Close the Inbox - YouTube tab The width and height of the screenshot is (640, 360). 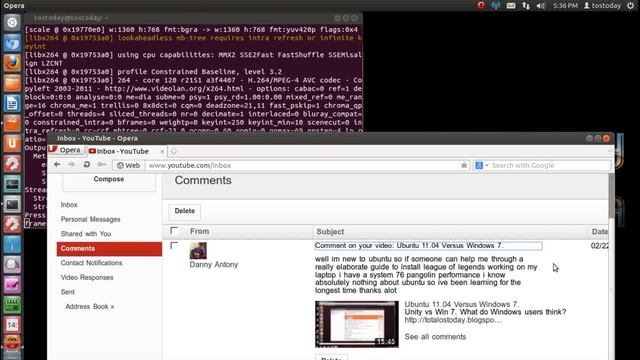pyautogui.click(x=162, y=151)
